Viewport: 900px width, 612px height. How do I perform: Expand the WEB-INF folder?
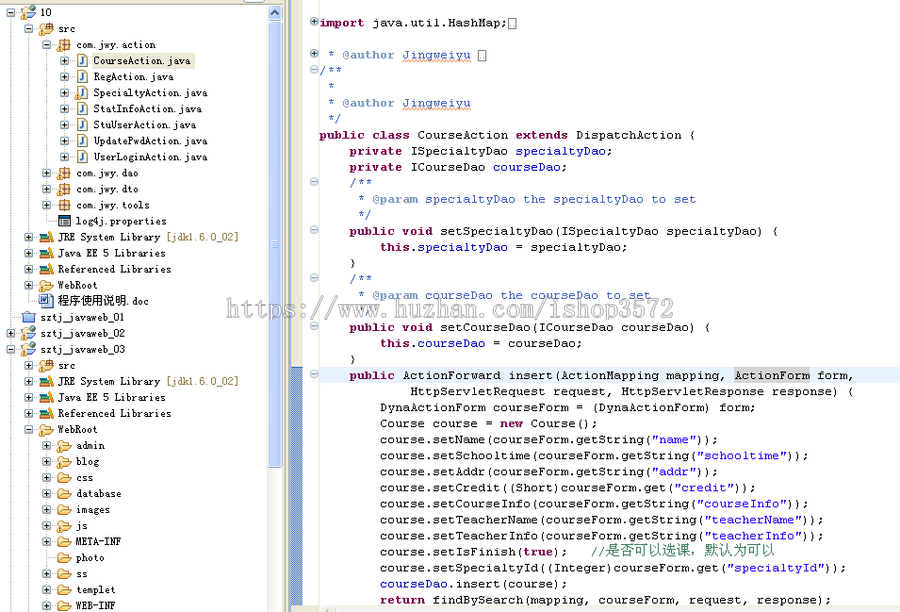click(46, 605)
